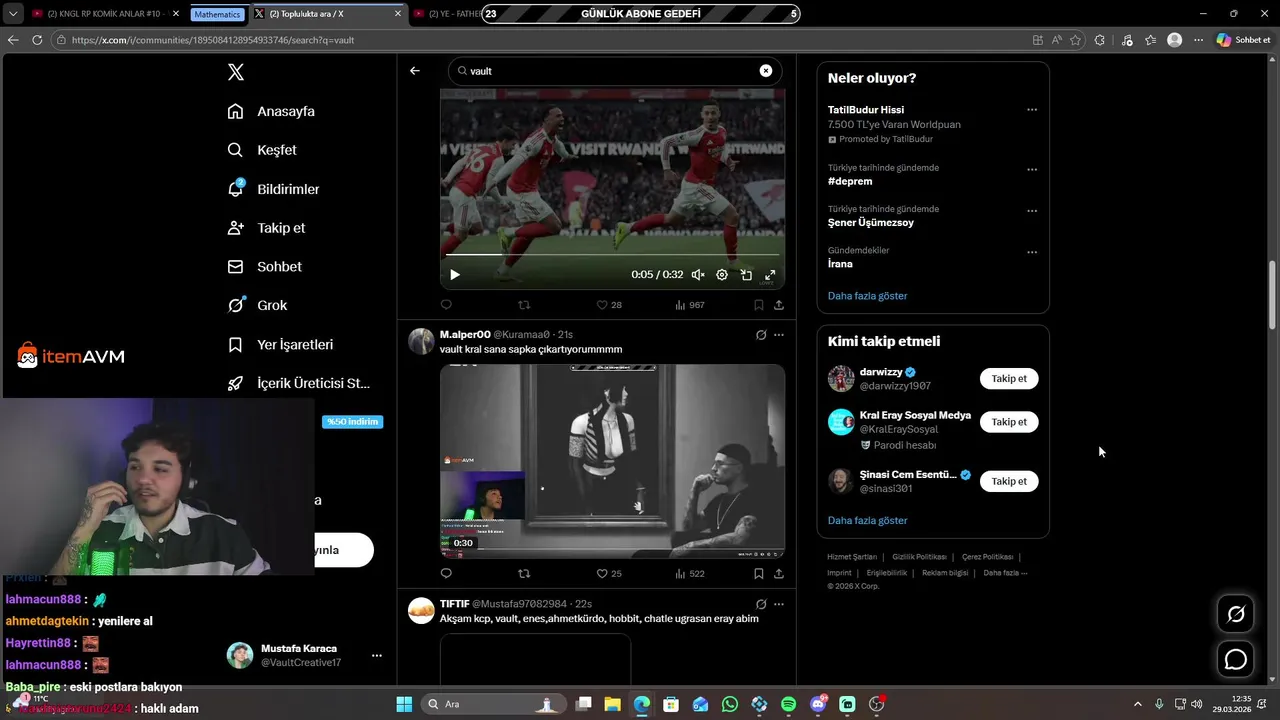1280x720 pixels.
Task: View analytics showing 967 views
Action: 690,305
